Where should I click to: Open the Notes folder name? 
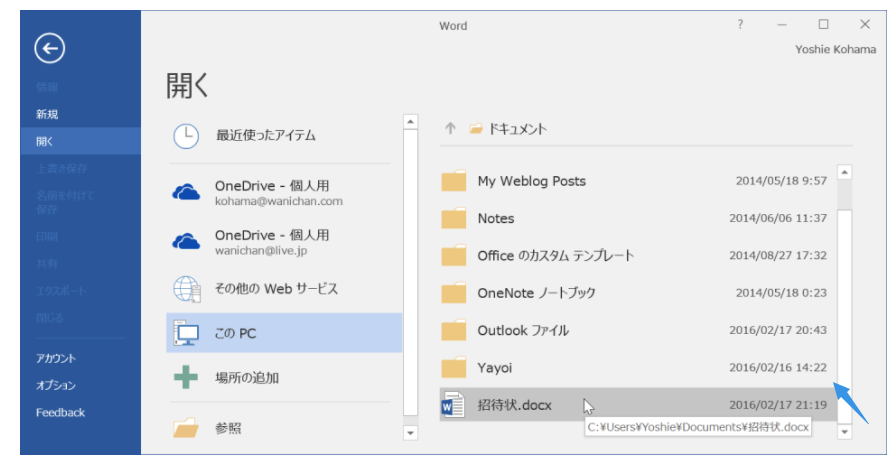[x=495, y=219]
